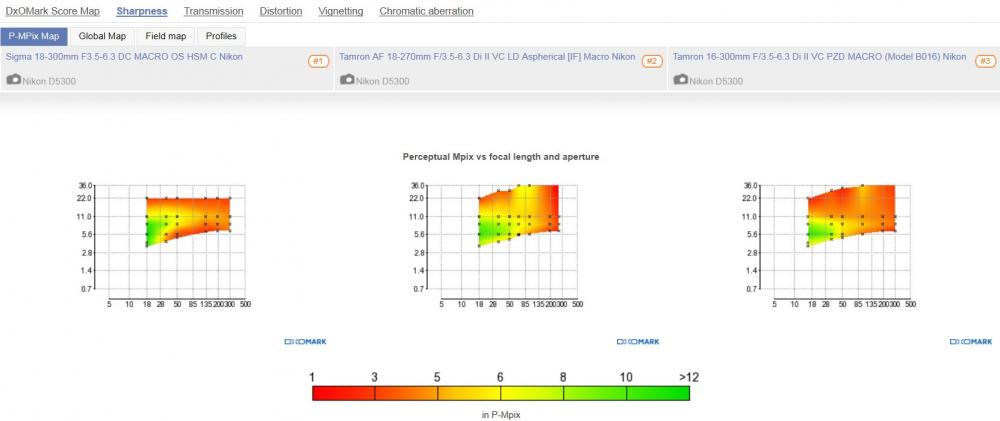Open the Profiles tab
1000x421 pixels.
[x=221, y=36]
